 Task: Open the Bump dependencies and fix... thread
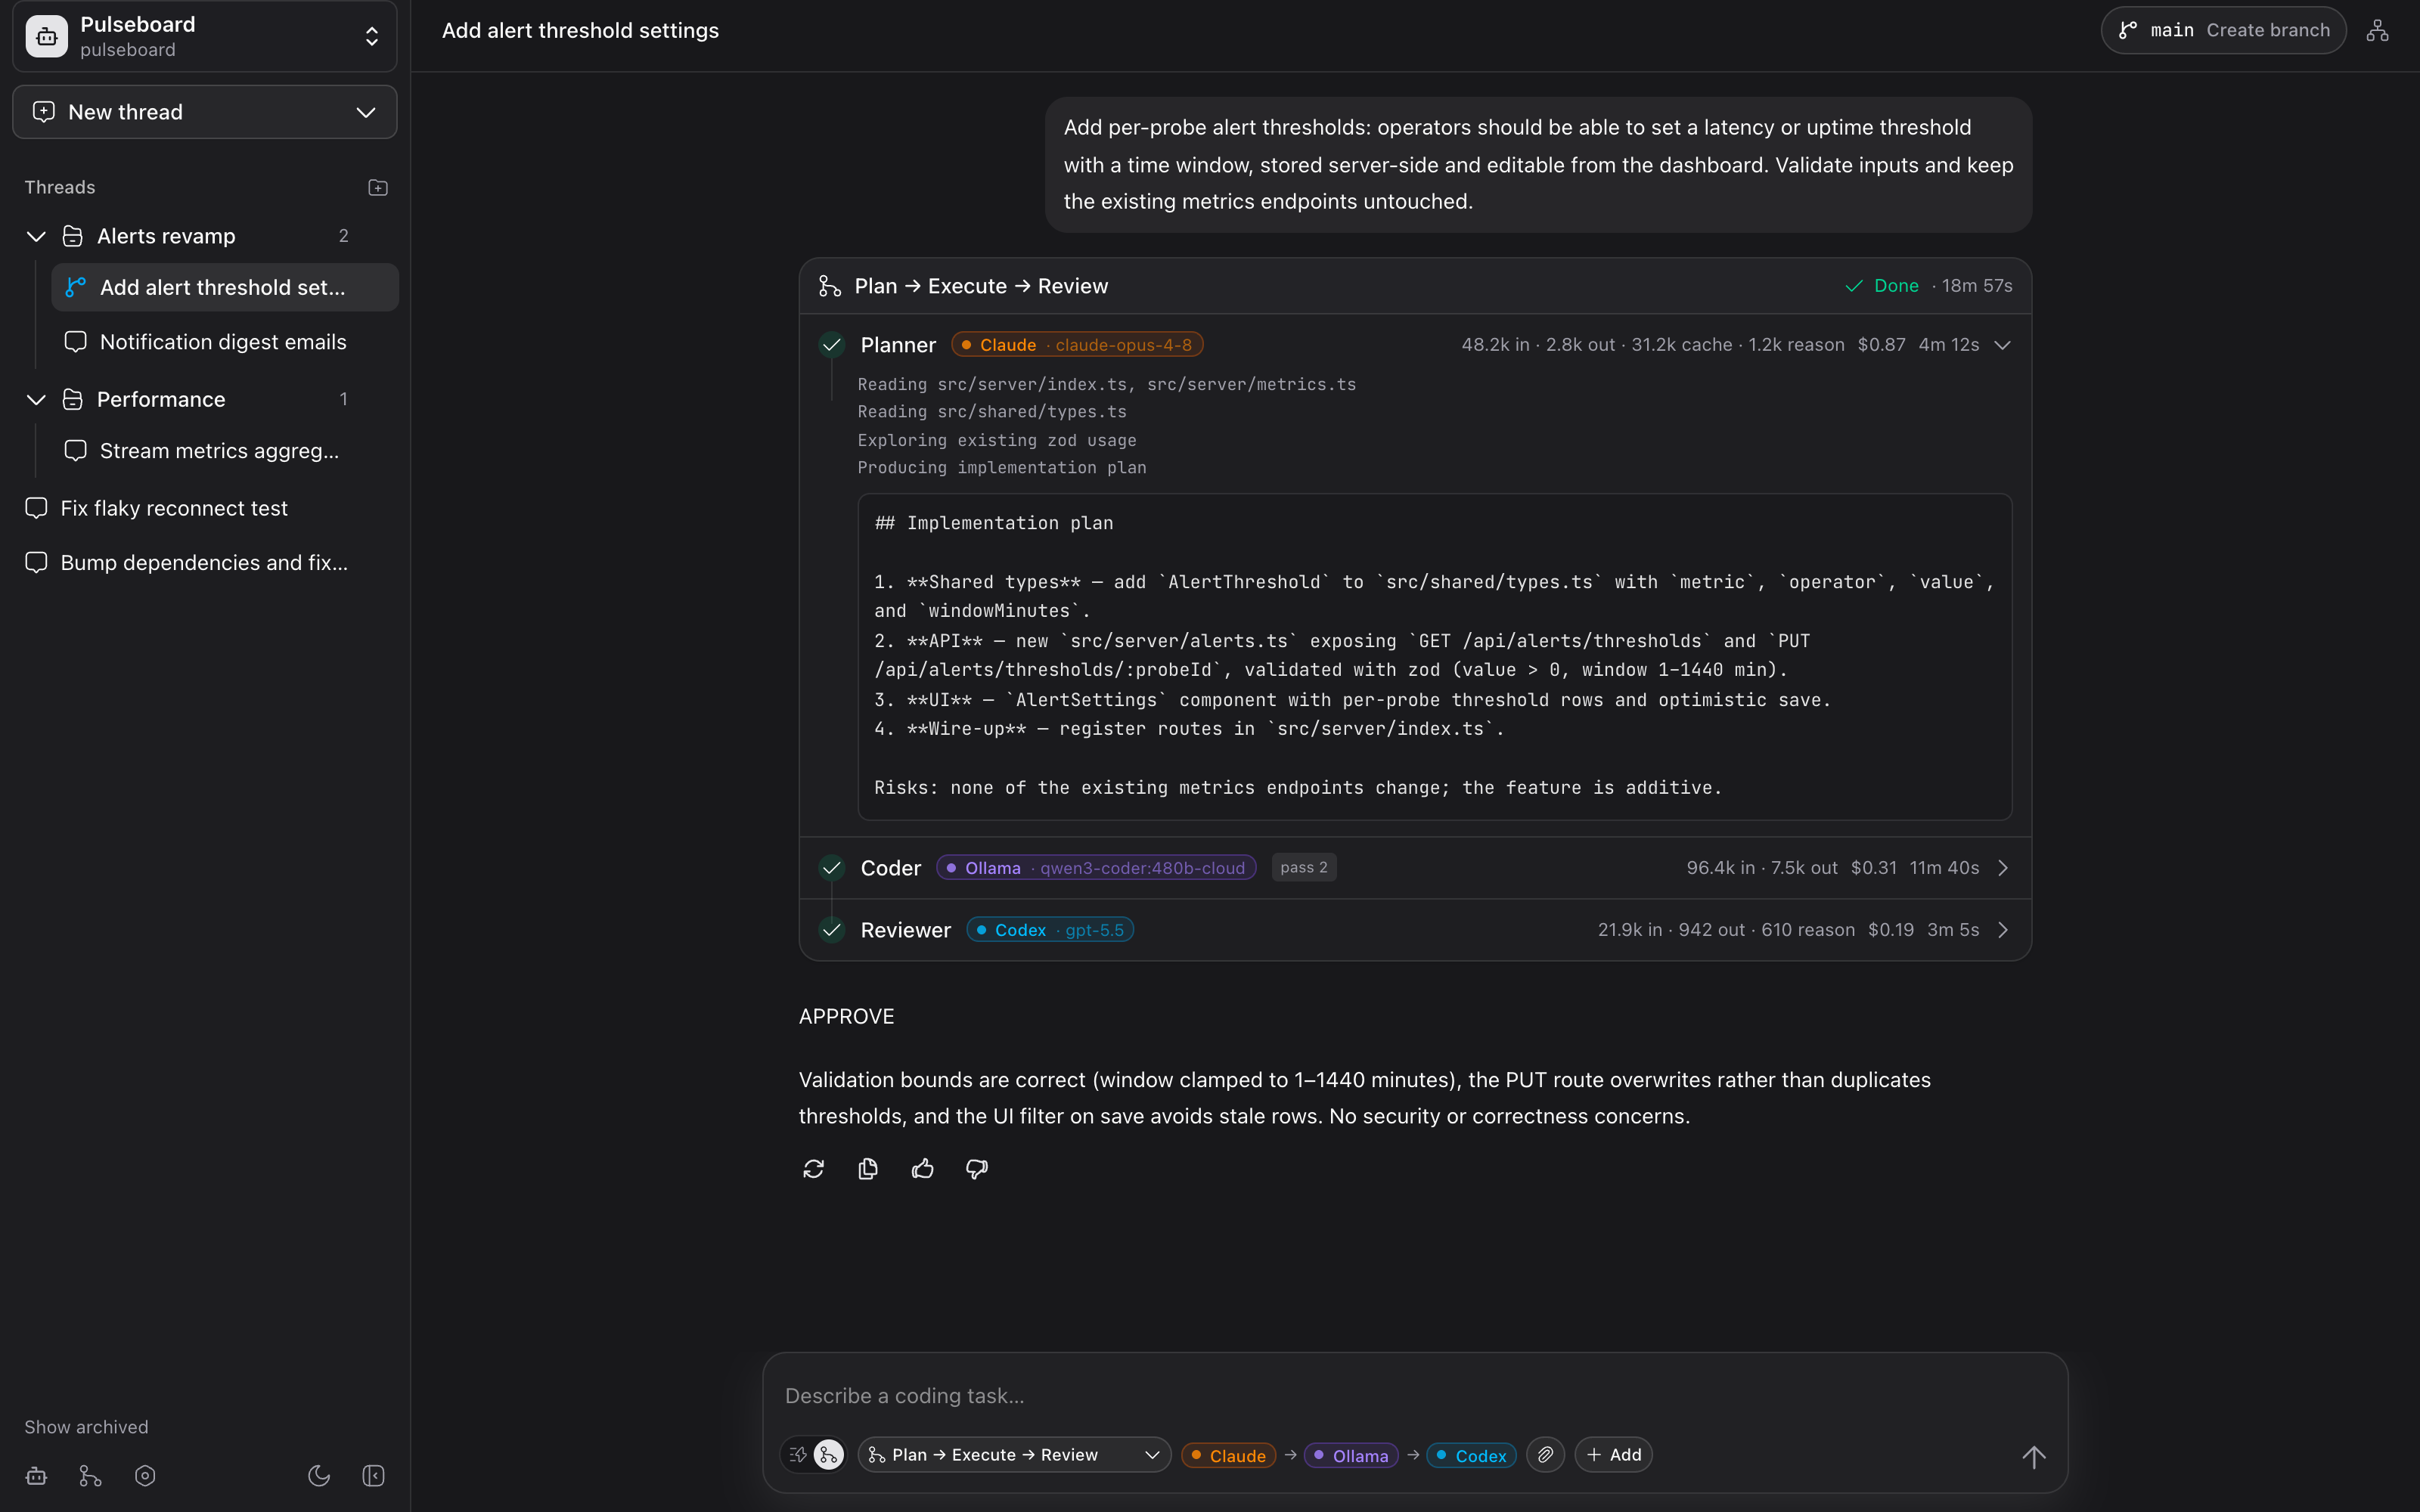click(x=205, y=563)
